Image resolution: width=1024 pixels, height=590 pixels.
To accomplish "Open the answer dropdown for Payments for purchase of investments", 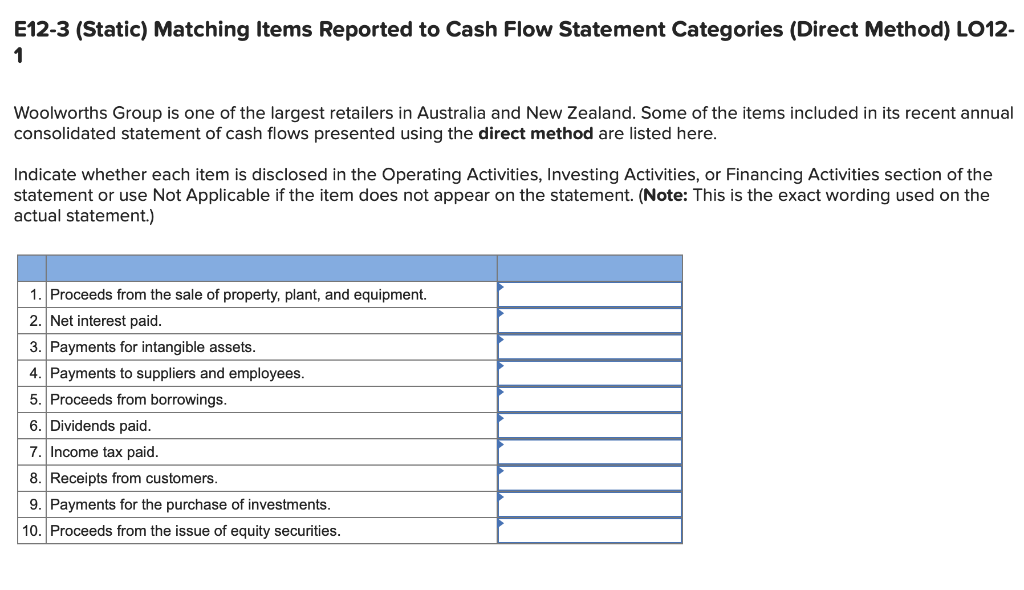I will (589, 504).
